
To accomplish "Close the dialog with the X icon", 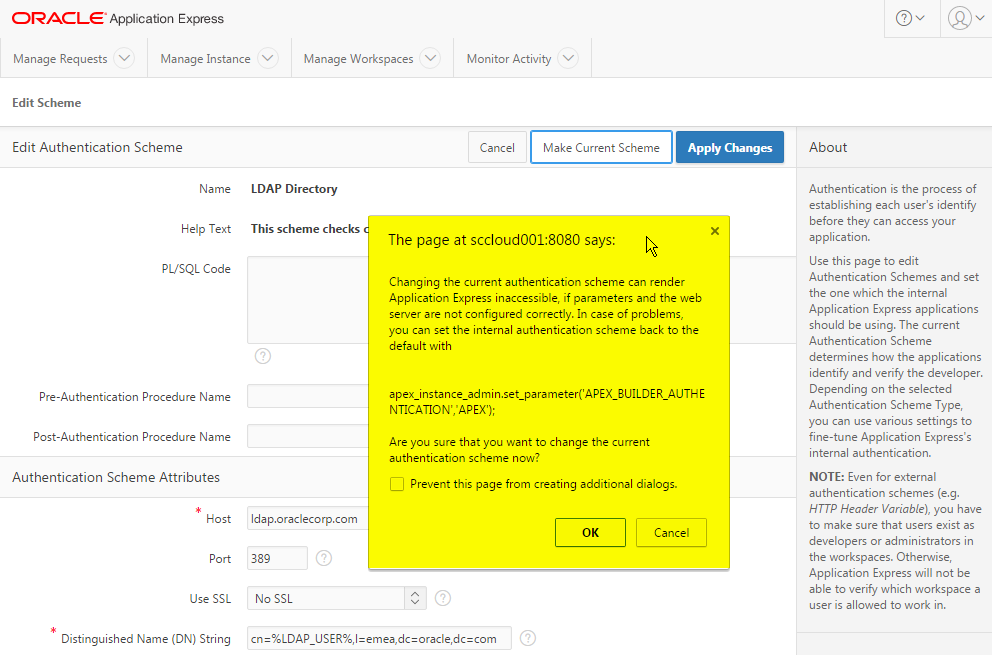I will [714, 231].
